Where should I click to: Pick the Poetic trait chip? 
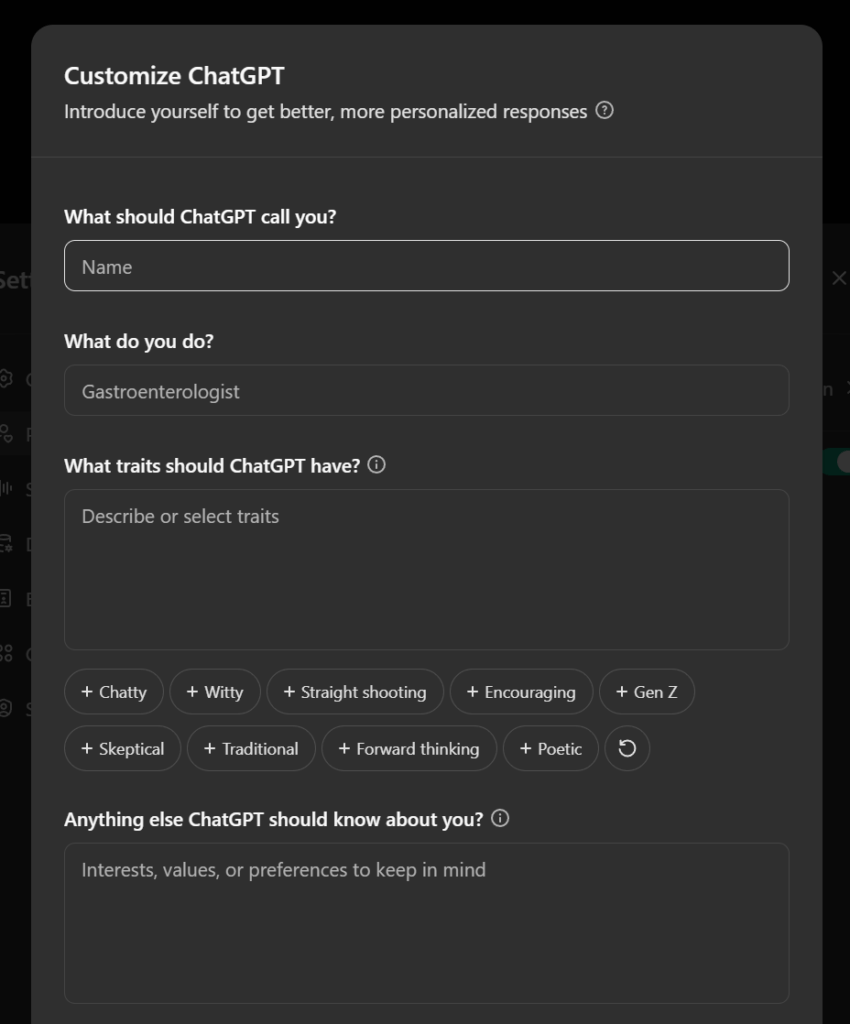(x=551, y=748)
